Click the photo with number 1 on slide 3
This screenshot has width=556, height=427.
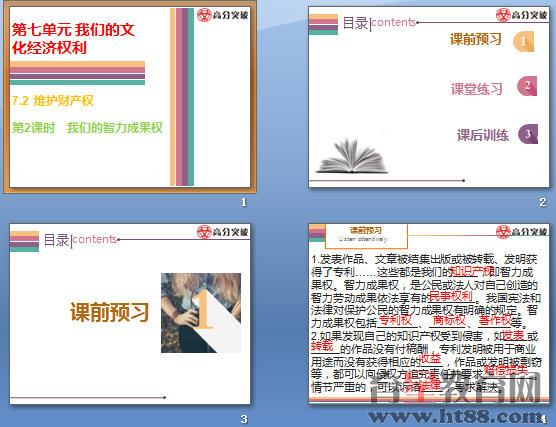coord(201,313)
